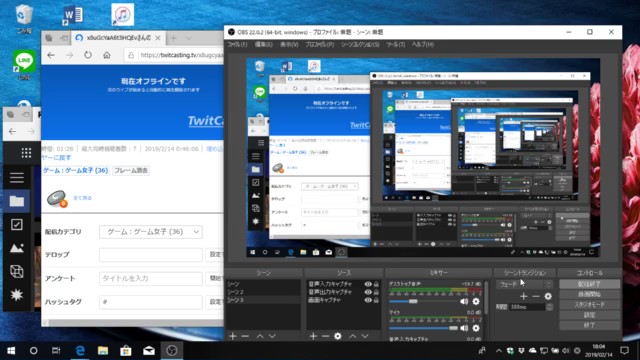Open マイク mixer settings gear
This screenshot has width=640, height=360.
[476, 328]
